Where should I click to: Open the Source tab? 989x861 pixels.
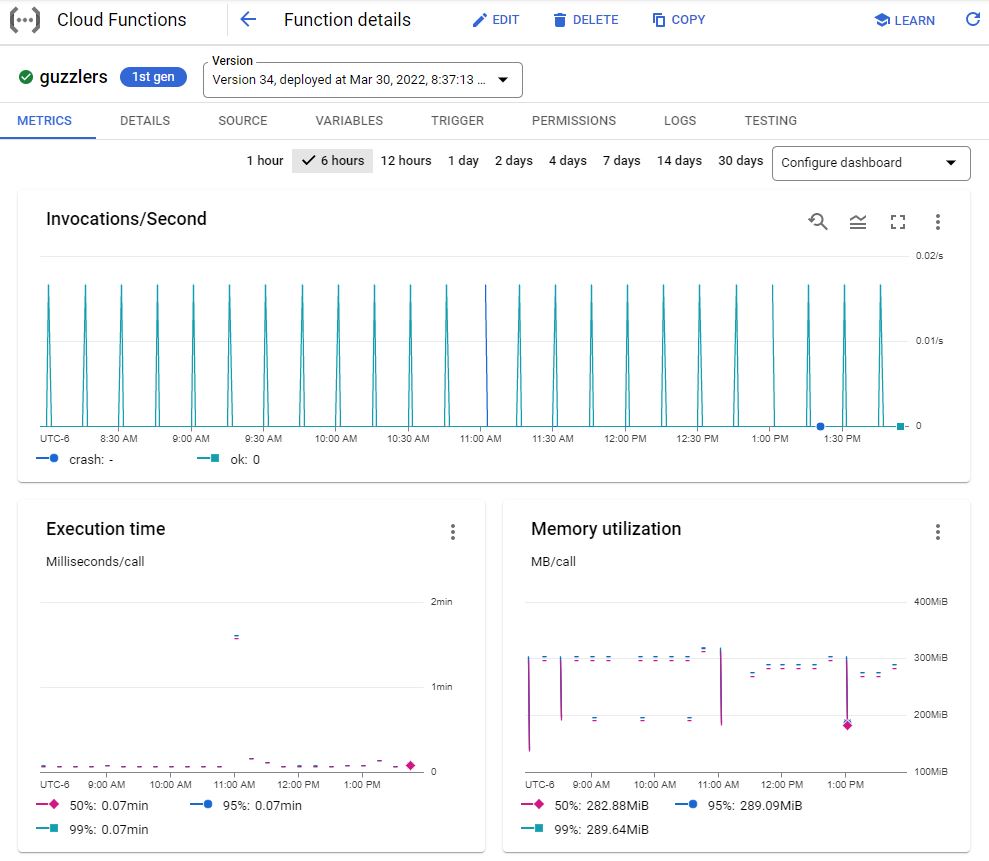243,121
